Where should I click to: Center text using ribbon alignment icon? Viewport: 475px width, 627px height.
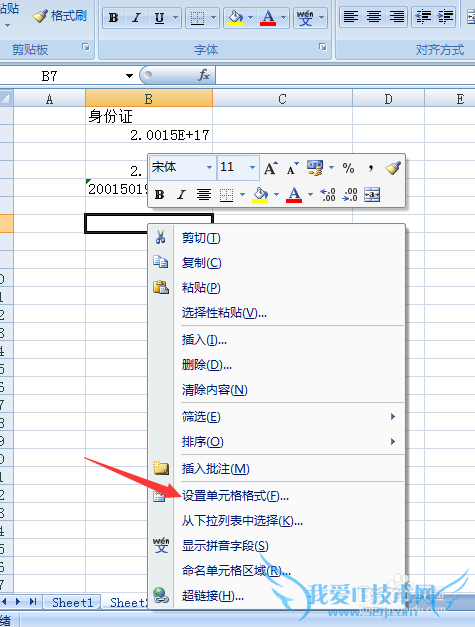point(374,17)
